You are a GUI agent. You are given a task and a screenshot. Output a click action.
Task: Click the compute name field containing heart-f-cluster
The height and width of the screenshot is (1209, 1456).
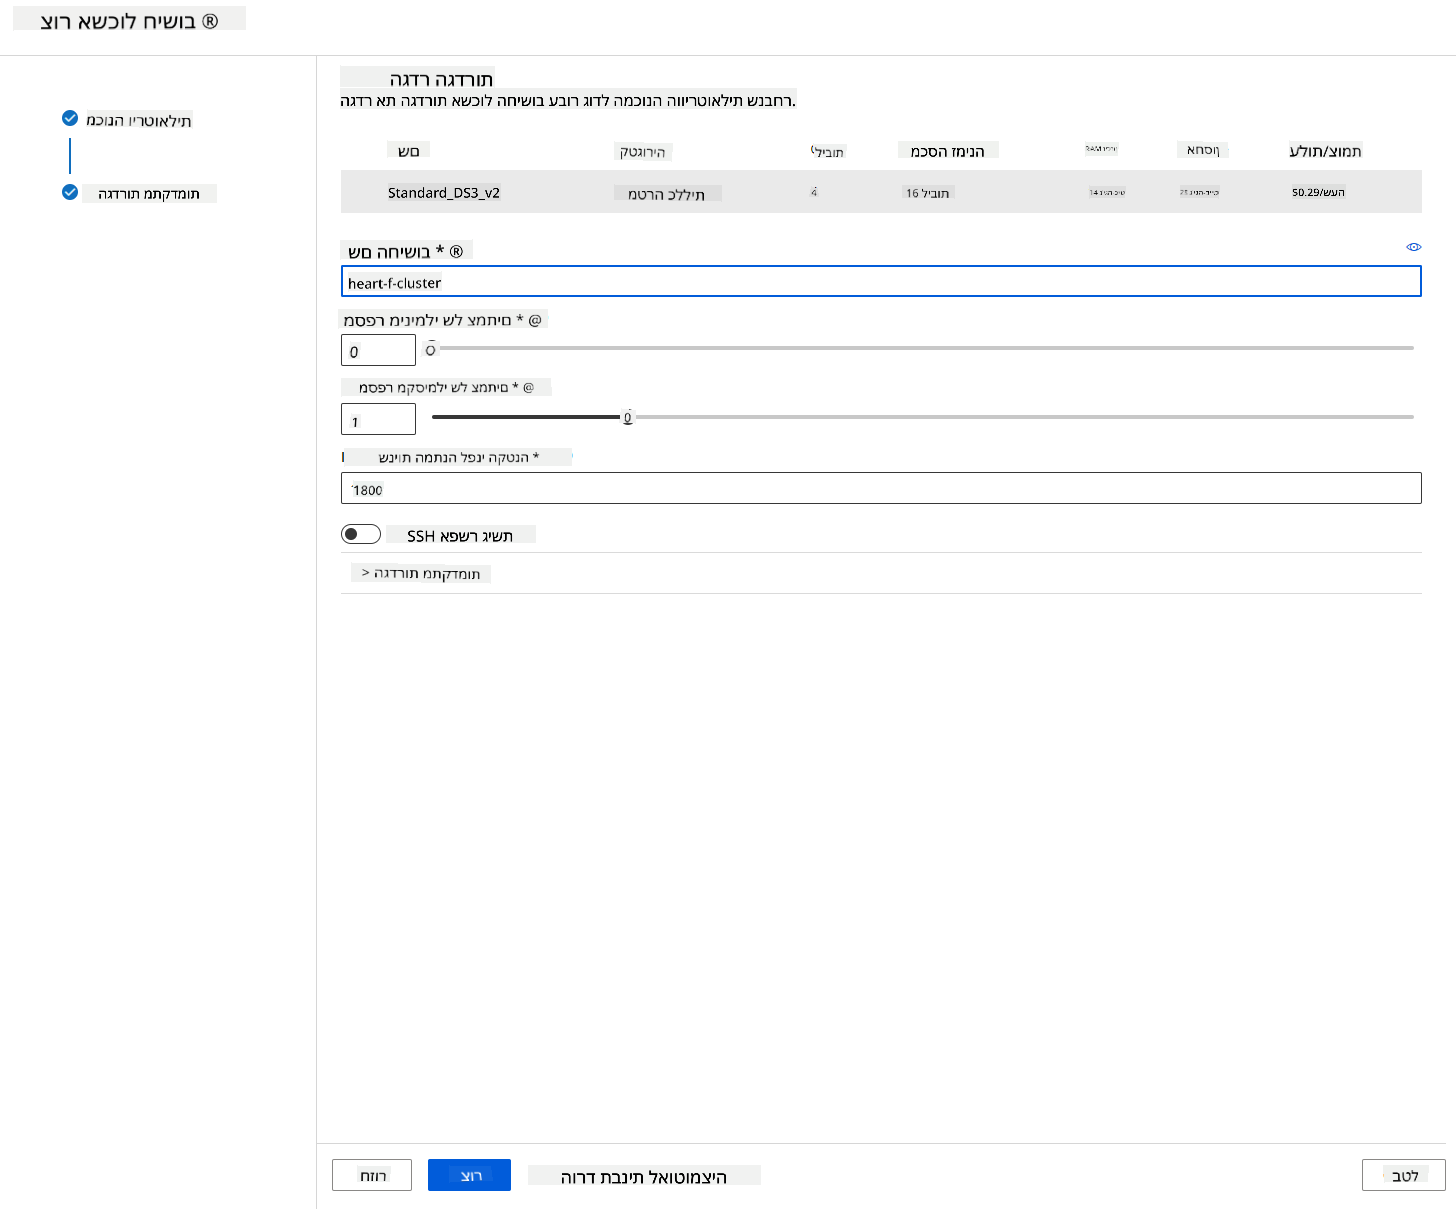[x=881, y=282]
